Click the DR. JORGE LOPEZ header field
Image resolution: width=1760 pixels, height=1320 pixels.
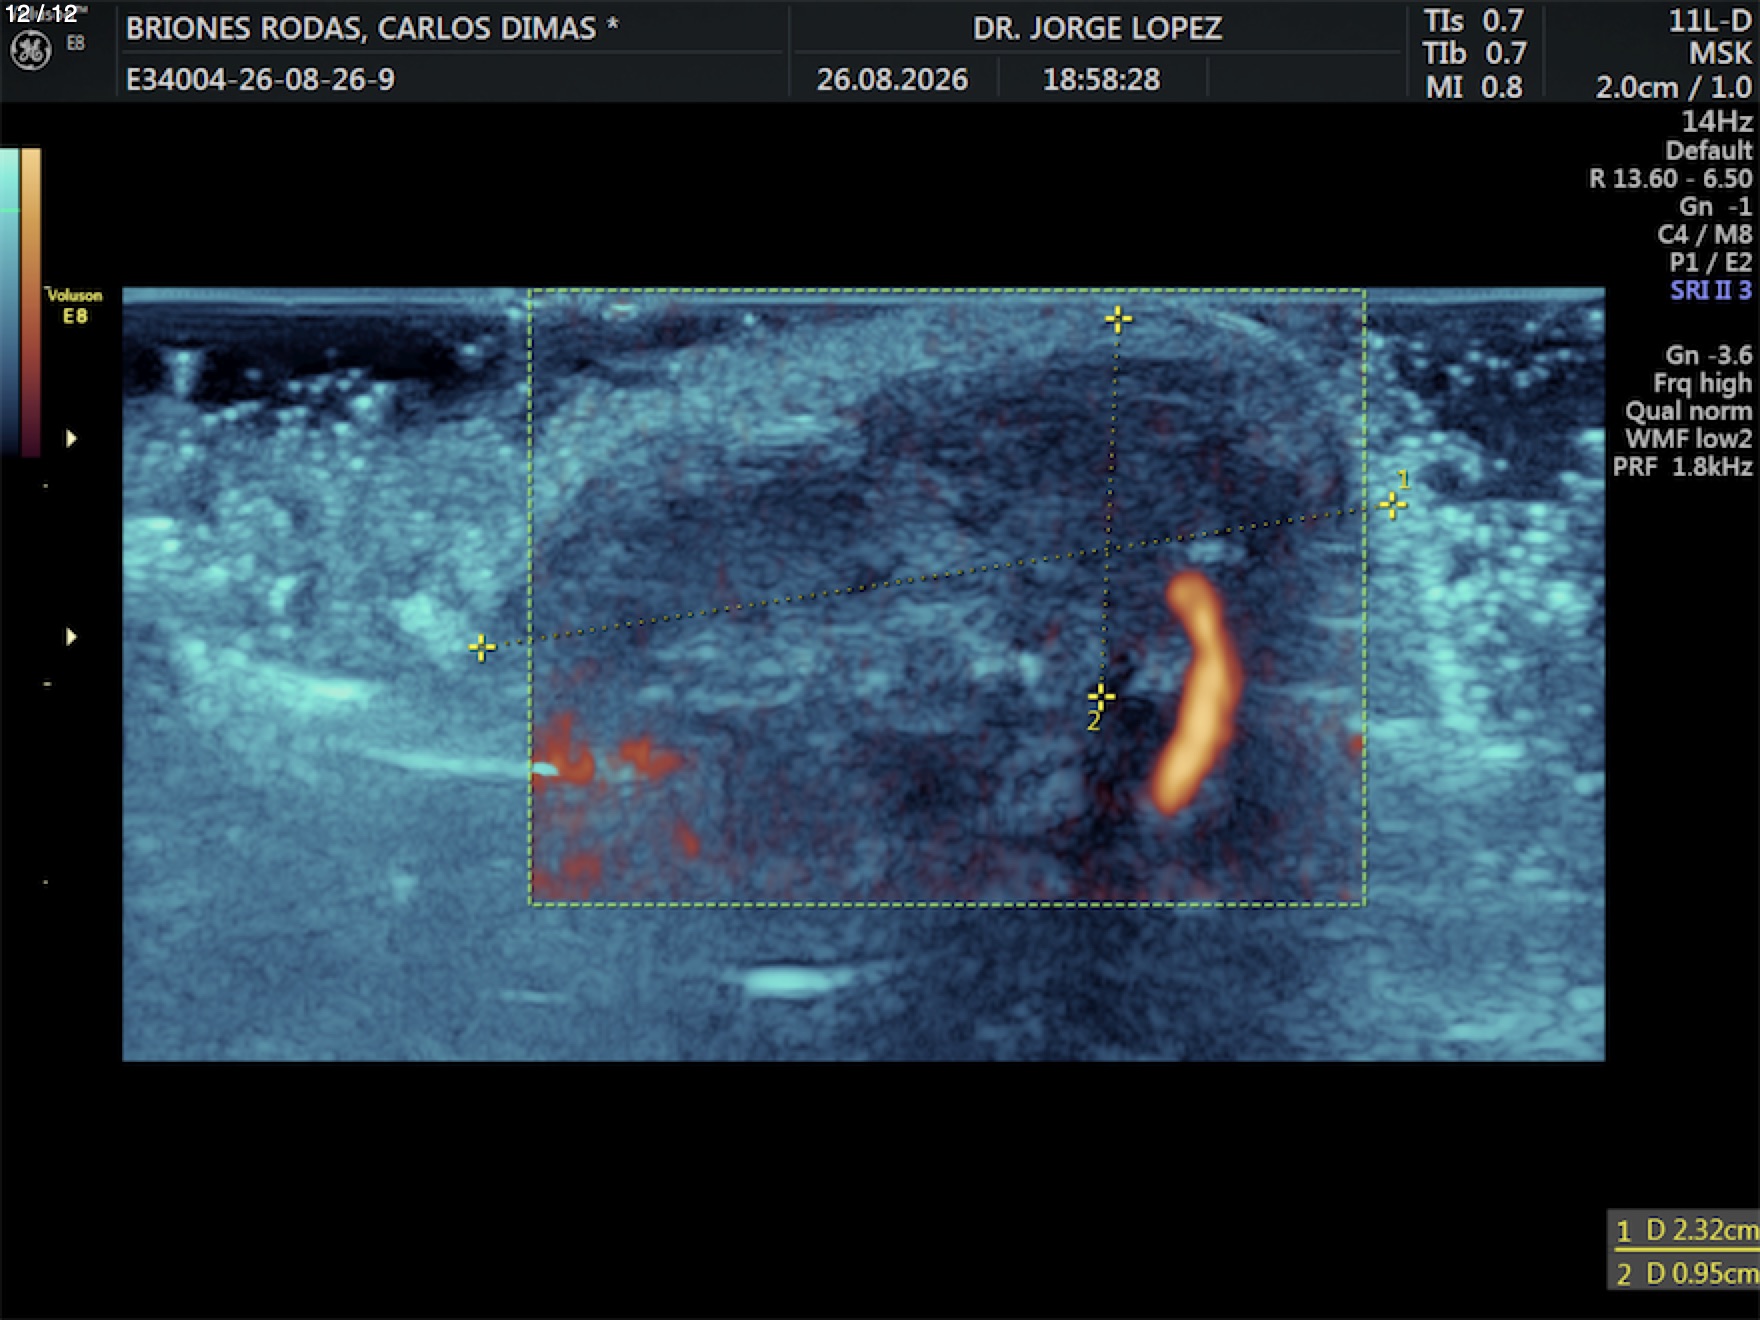pos(1097,28)
